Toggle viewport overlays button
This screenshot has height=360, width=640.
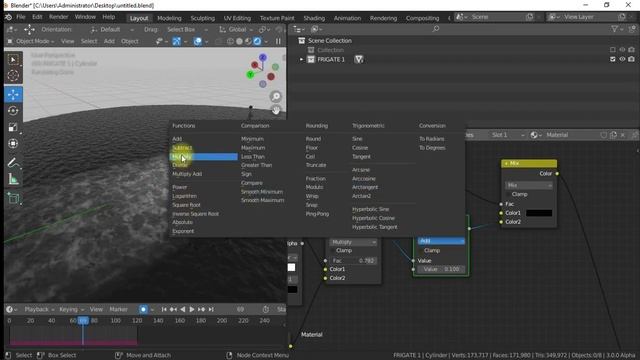tap(198, 41)
